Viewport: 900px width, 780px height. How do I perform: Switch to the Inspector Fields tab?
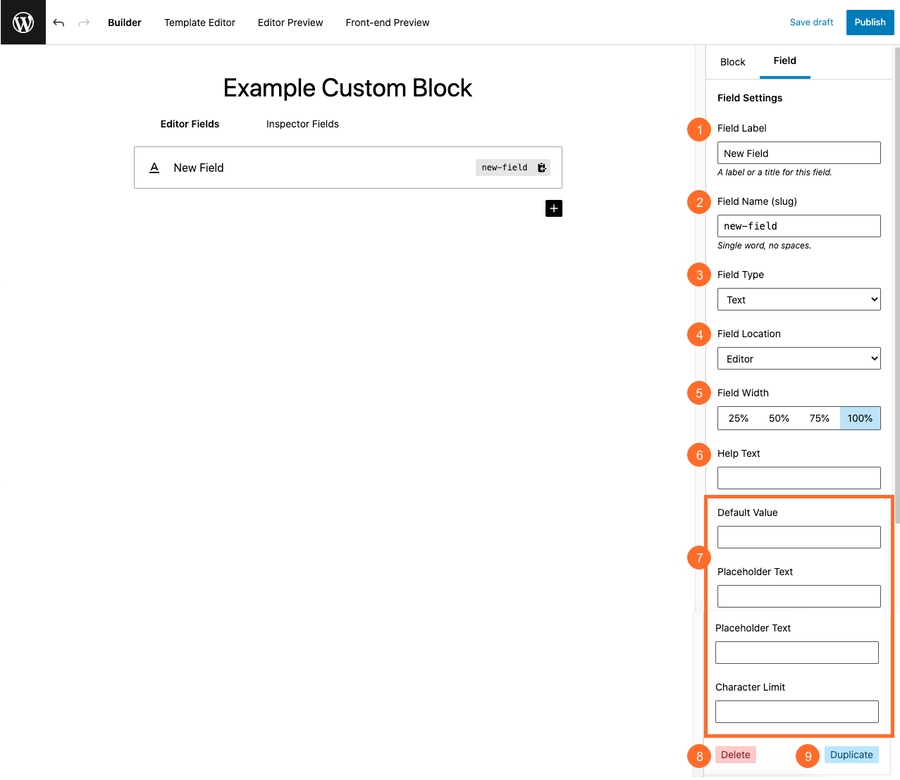coord(302,124)
